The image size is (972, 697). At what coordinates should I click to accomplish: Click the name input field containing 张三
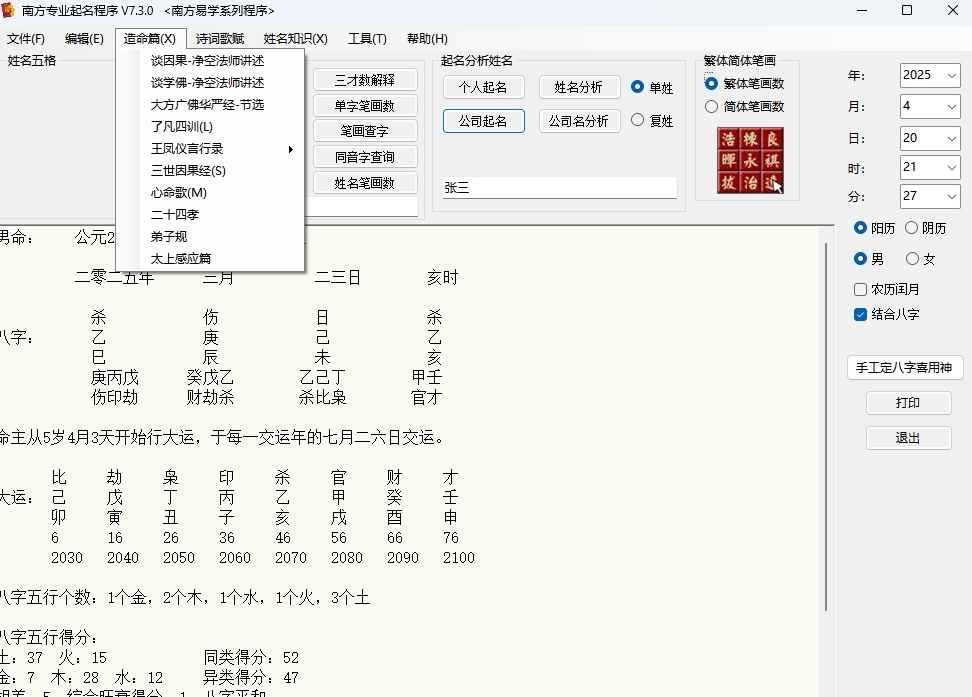point(560,187)
